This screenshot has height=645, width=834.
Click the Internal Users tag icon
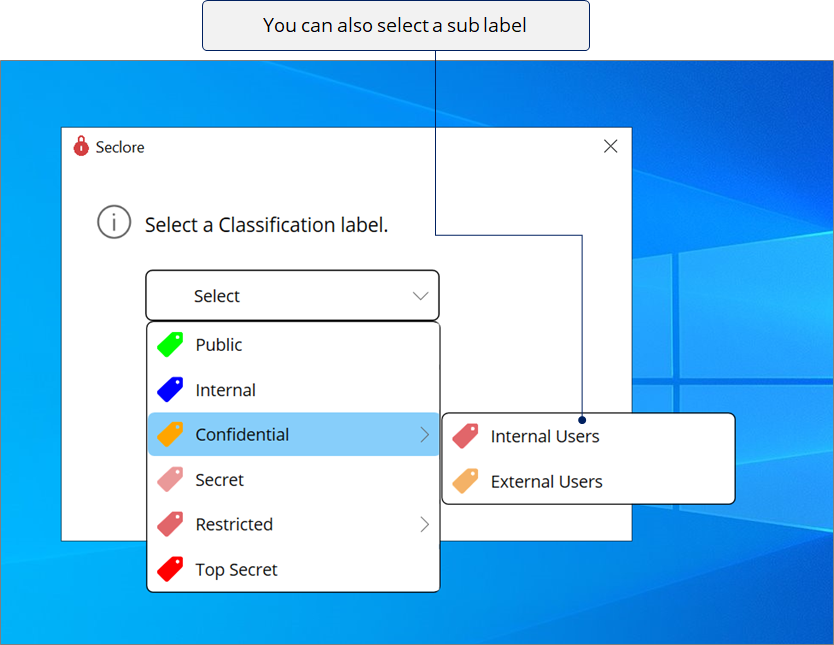pyautogui.click(x=465, y=434)
